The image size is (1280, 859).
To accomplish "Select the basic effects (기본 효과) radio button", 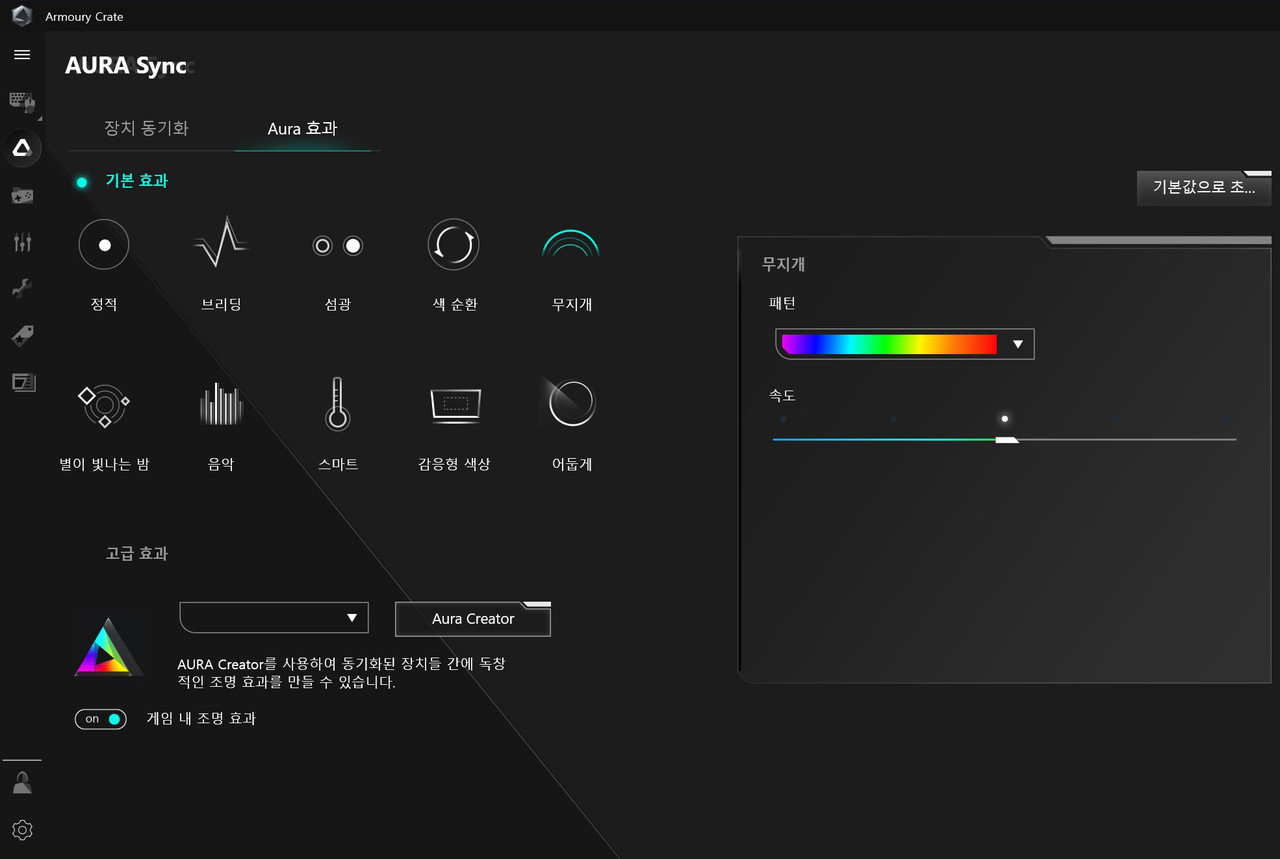I will (x=82, y=182).
